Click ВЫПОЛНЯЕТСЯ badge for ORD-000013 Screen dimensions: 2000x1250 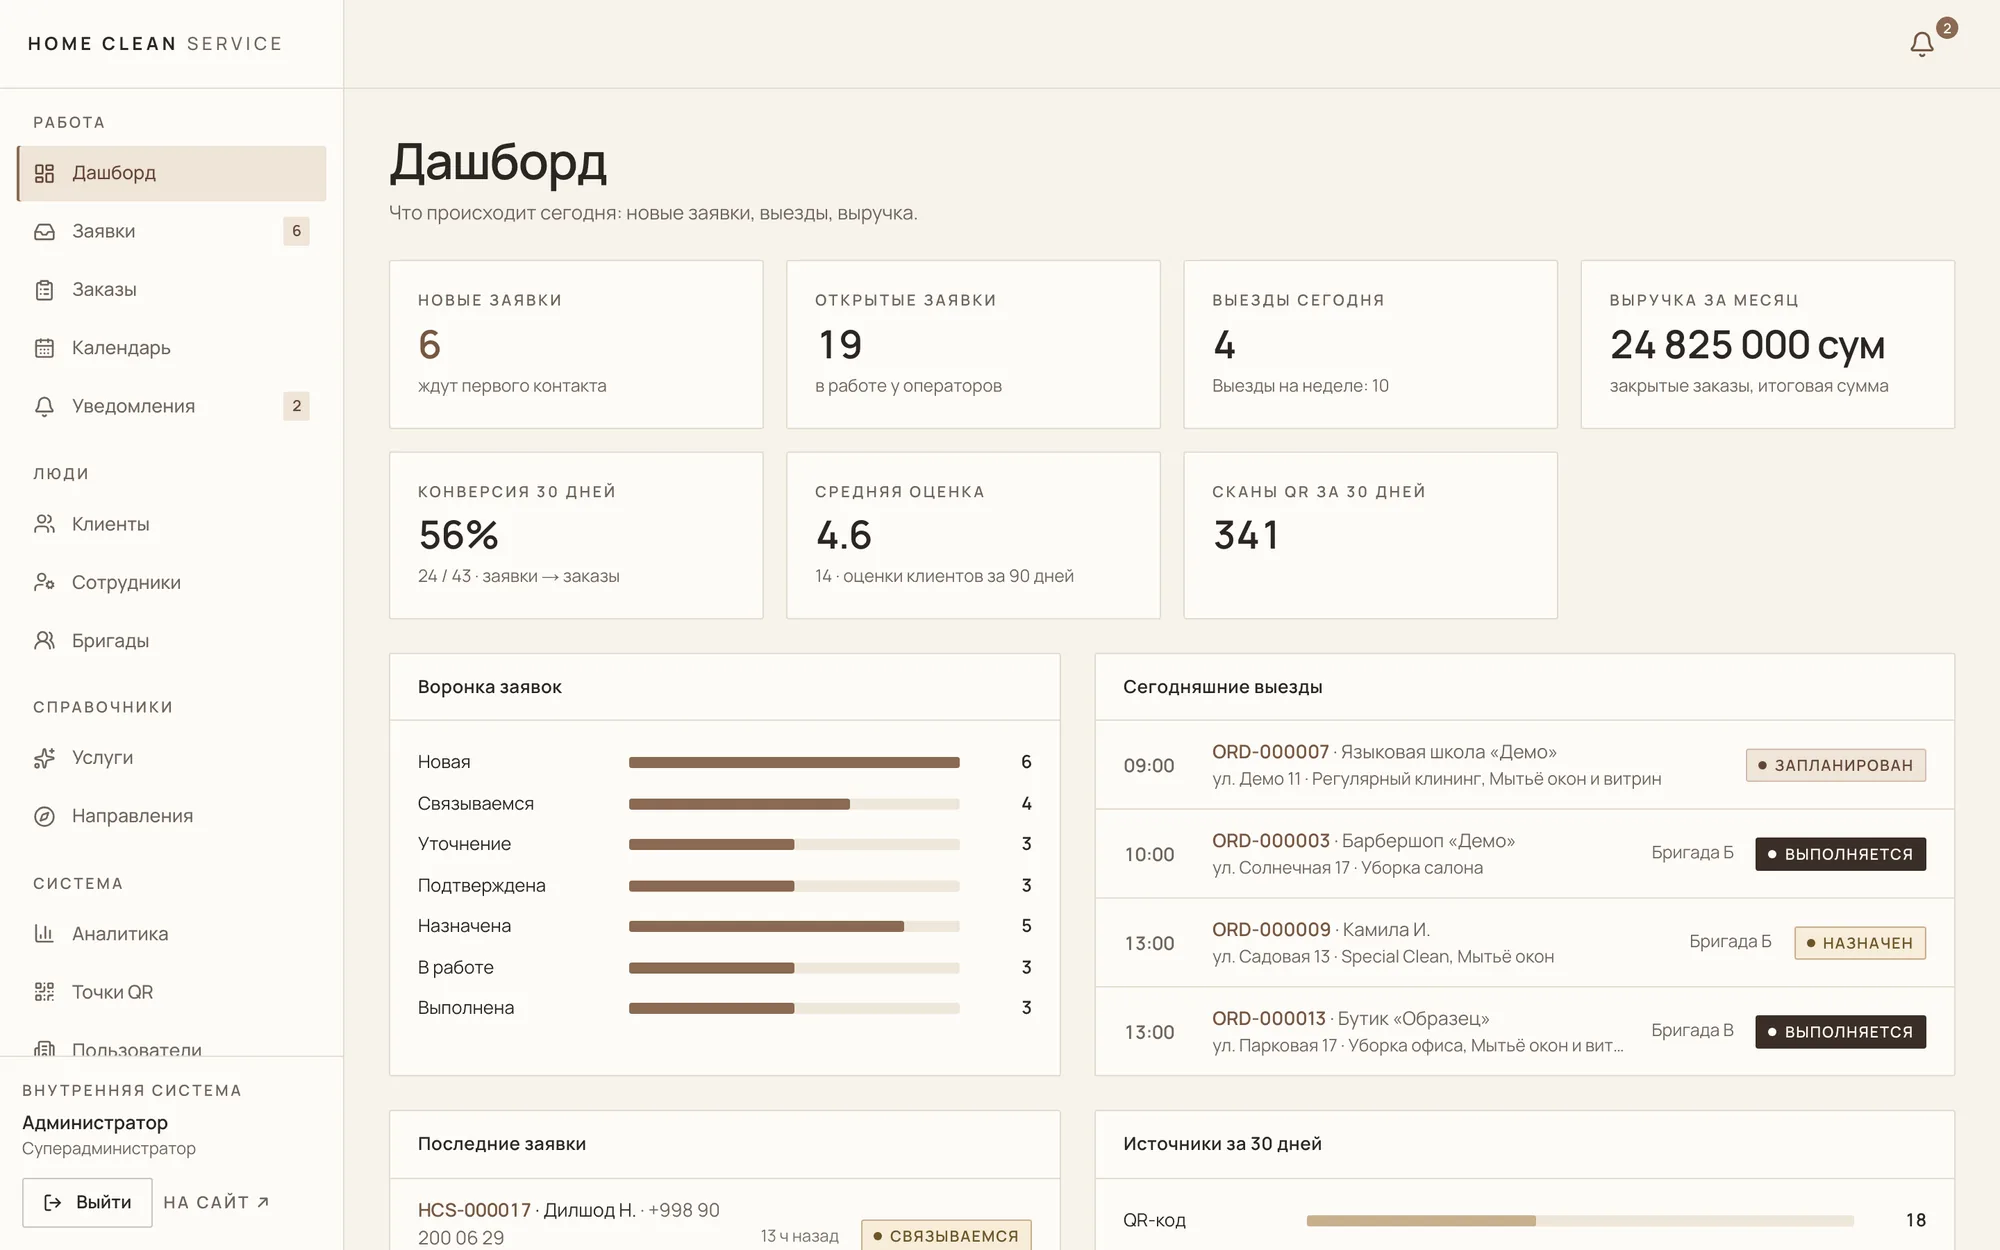point(1840,1032)
